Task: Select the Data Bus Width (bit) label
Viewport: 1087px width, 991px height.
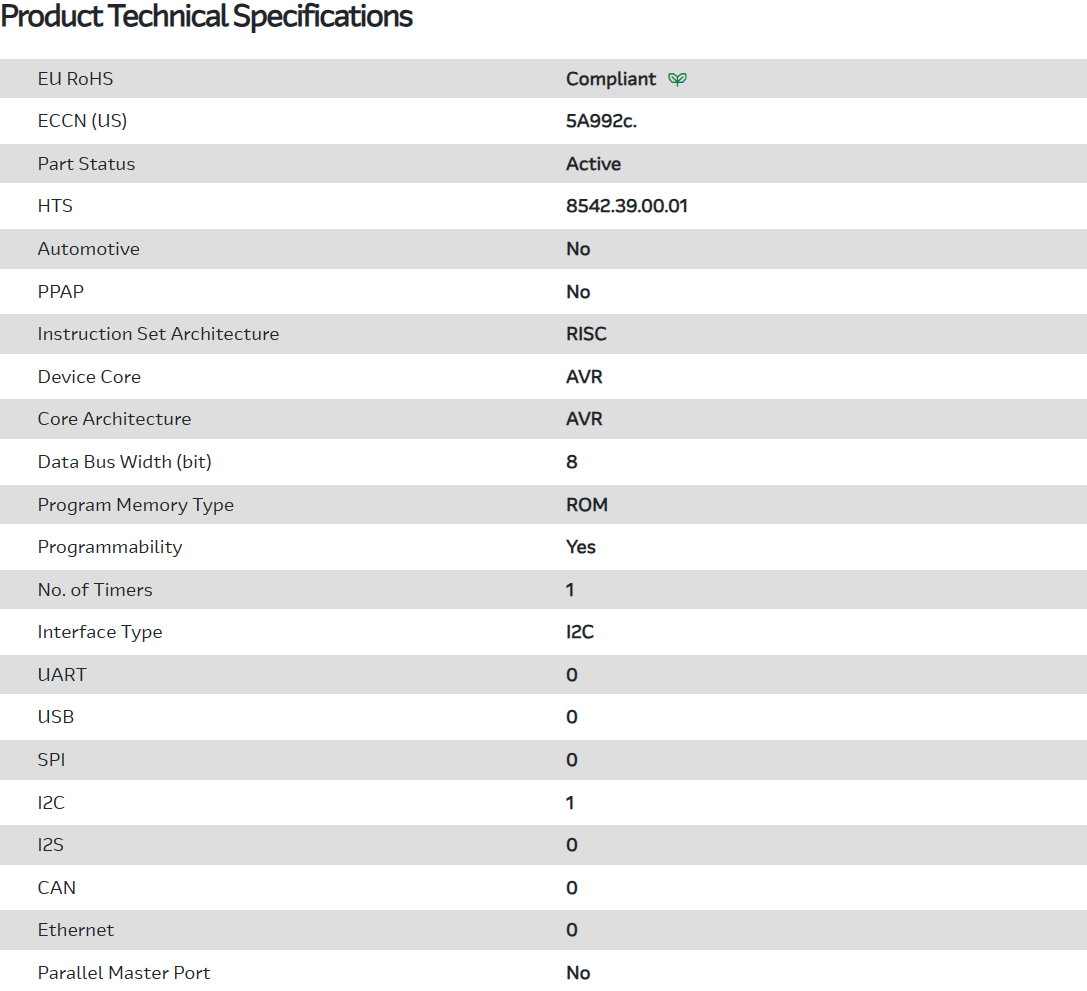Action: (x=125, y=462)
